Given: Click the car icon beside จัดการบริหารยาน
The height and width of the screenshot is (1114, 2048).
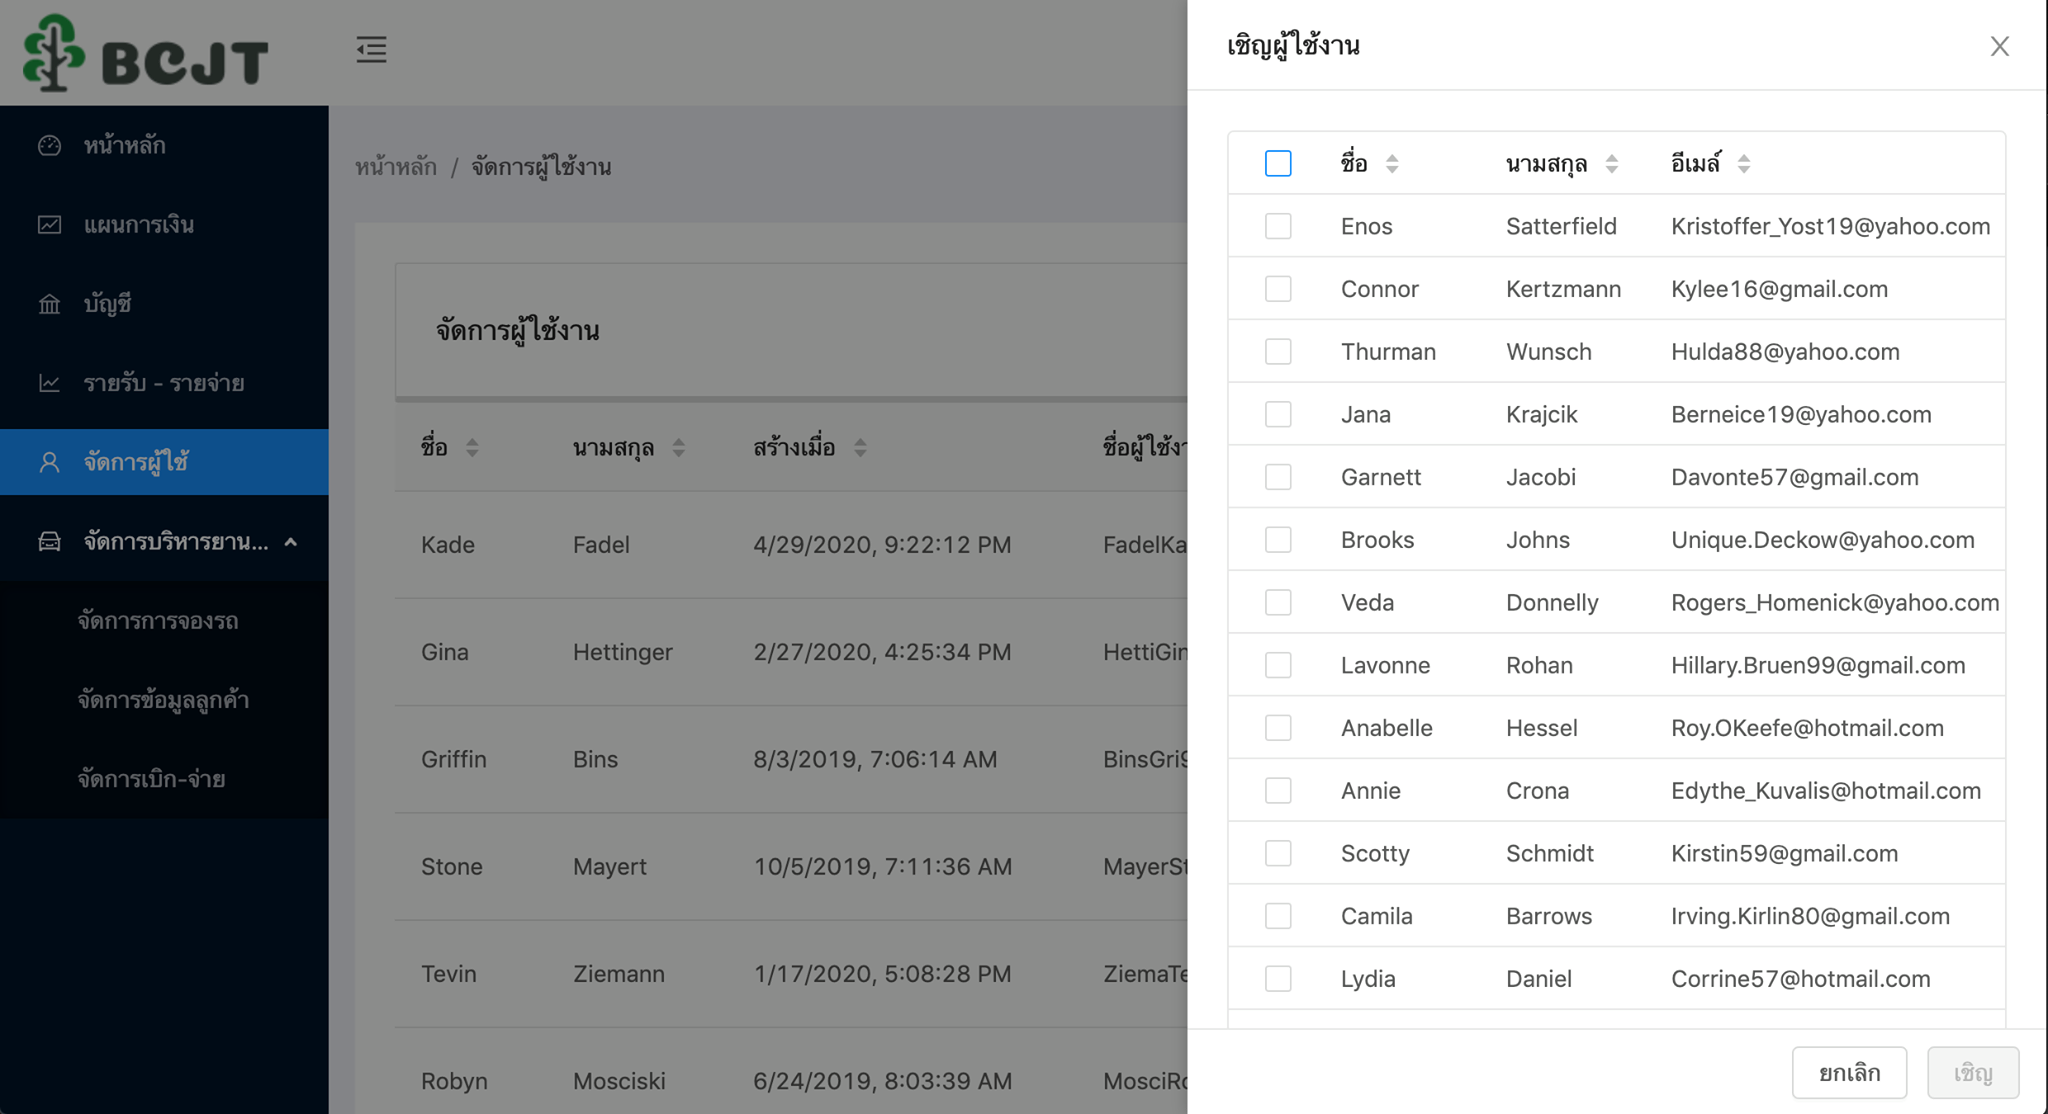Looking at the screenshot, I should click(x=49, y=542).
